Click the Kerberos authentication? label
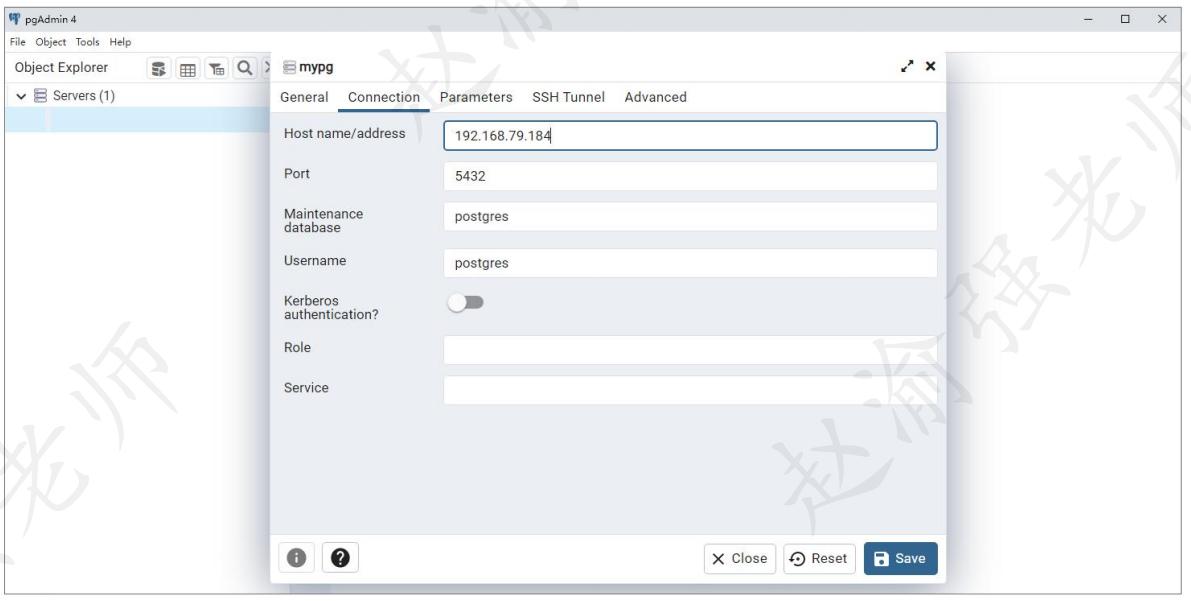Viewport: 1191px width, 601px height. click(331, 308)
